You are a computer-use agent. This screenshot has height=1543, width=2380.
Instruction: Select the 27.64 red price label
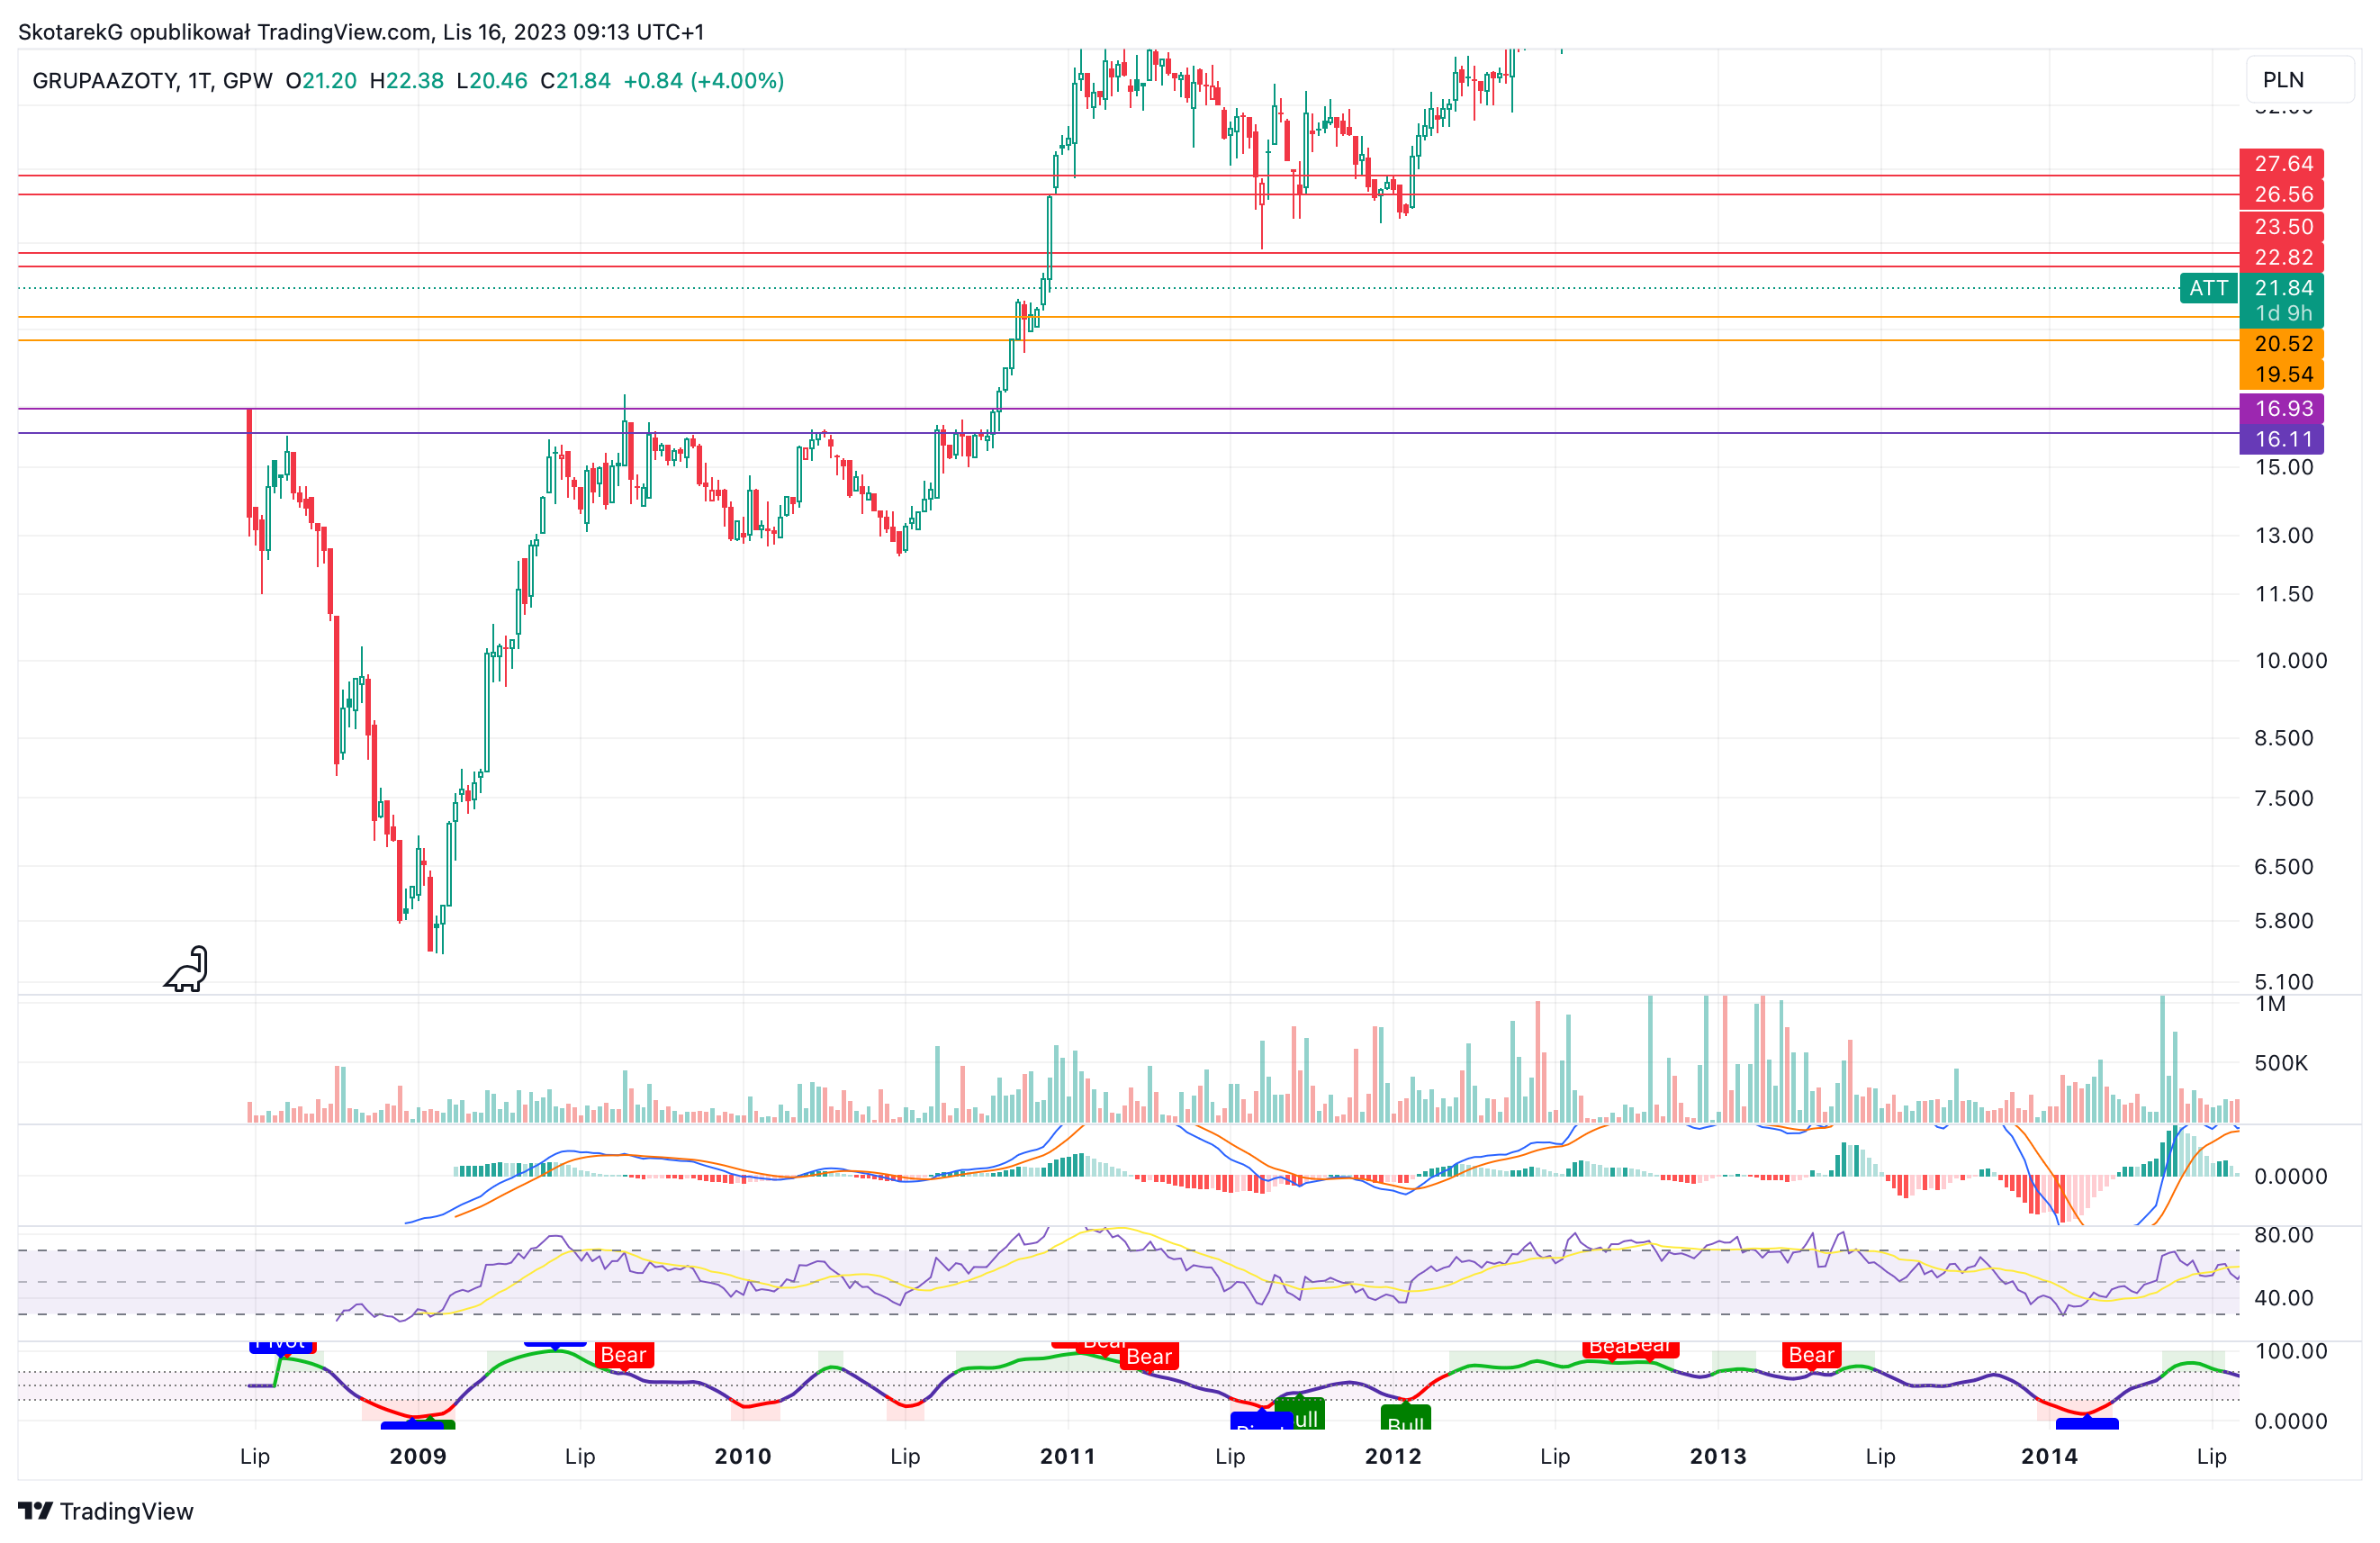pos(2281,163)
